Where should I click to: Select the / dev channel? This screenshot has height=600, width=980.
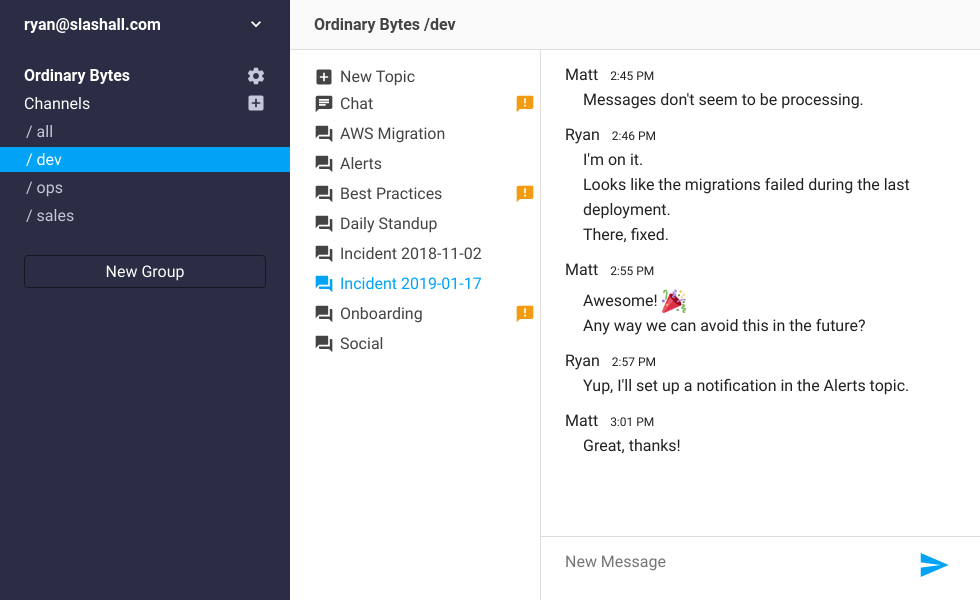click(x=145, y=159)
